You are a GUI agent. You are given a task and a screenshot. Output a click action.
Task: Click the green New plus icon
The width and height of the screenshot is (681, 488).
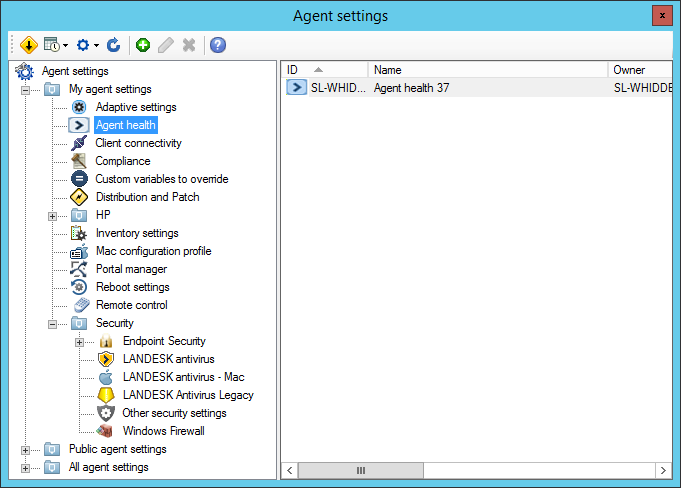click(x=143, y=45)
